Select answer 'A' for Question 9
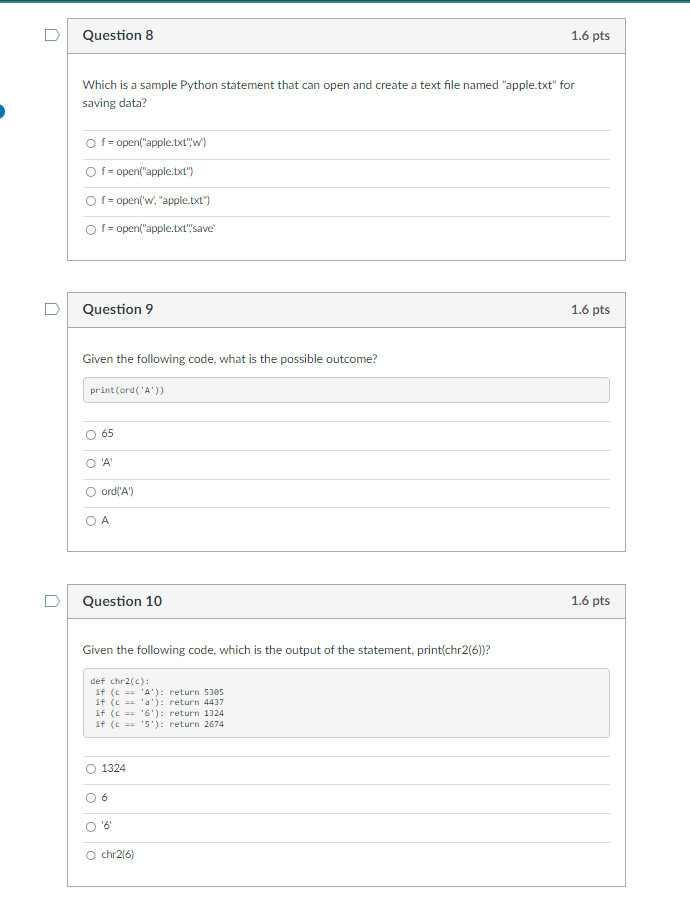The image size is (690, 900). [91, 462]
